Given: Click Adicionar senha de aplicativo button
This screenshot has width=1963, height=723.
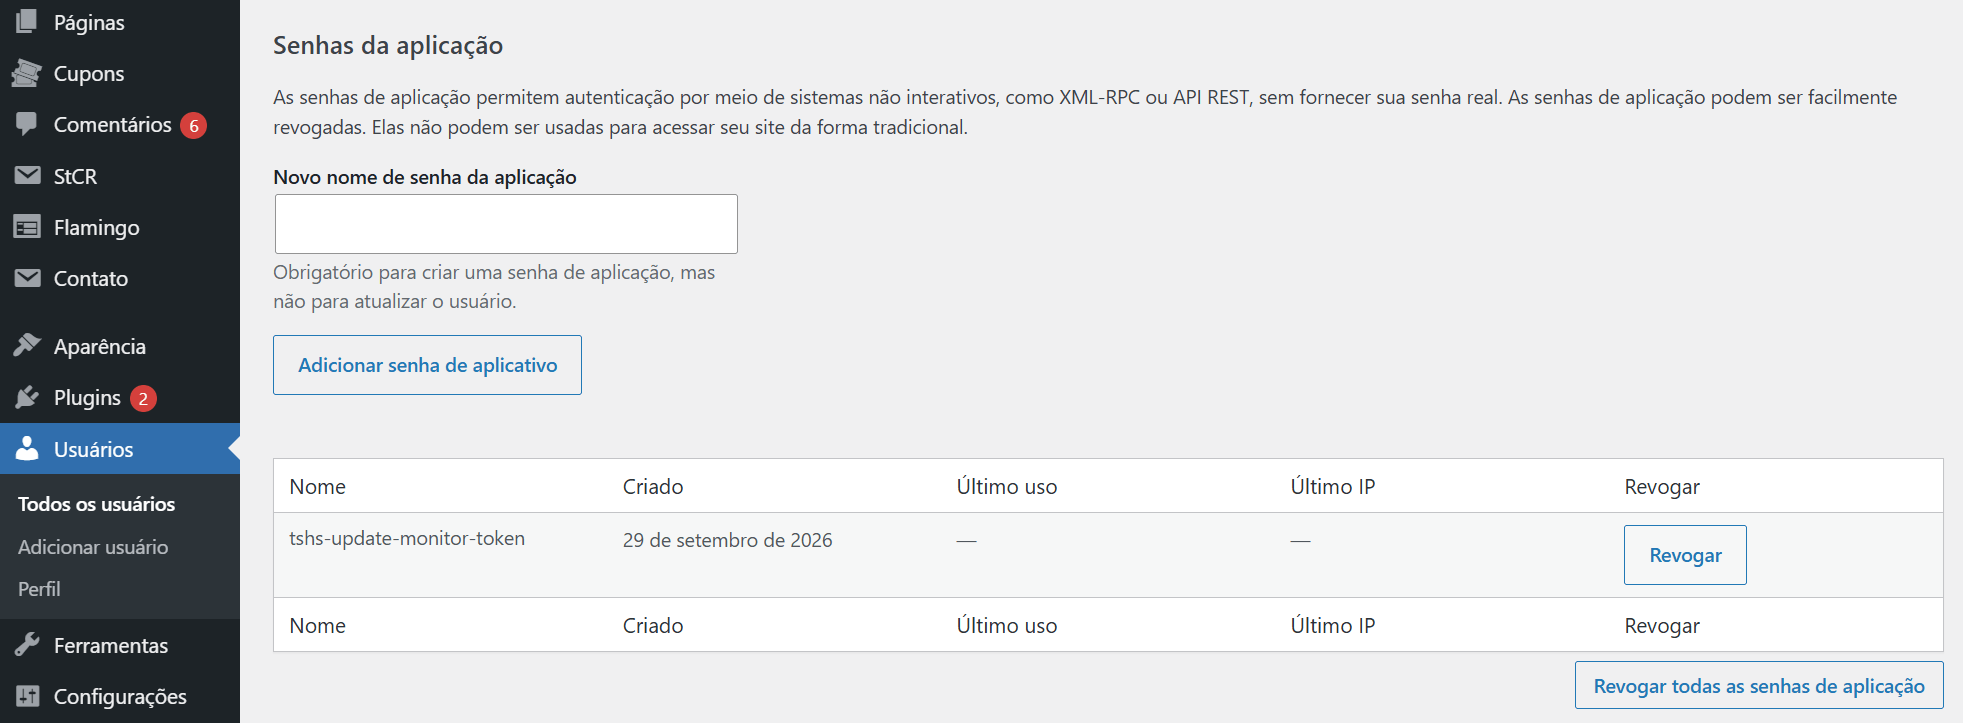Looking at the screenshot, I should (x=427, y=365).
